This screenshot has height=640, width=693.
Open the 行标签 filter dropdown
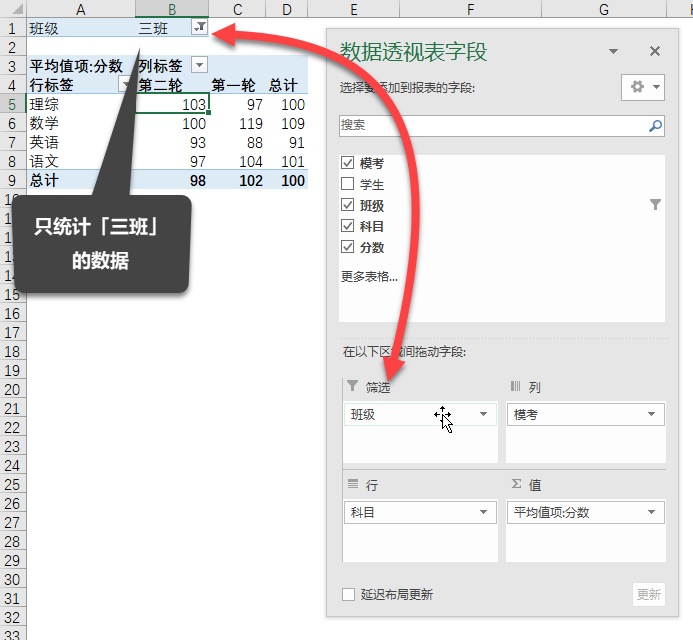125,85
